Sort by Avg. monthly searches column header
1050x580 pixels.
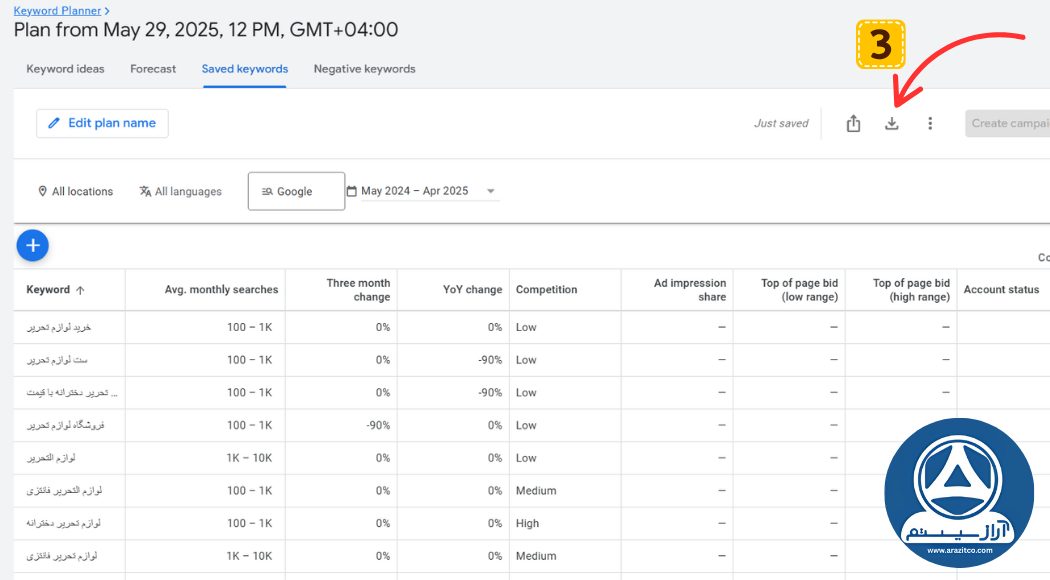click(221, 290)
